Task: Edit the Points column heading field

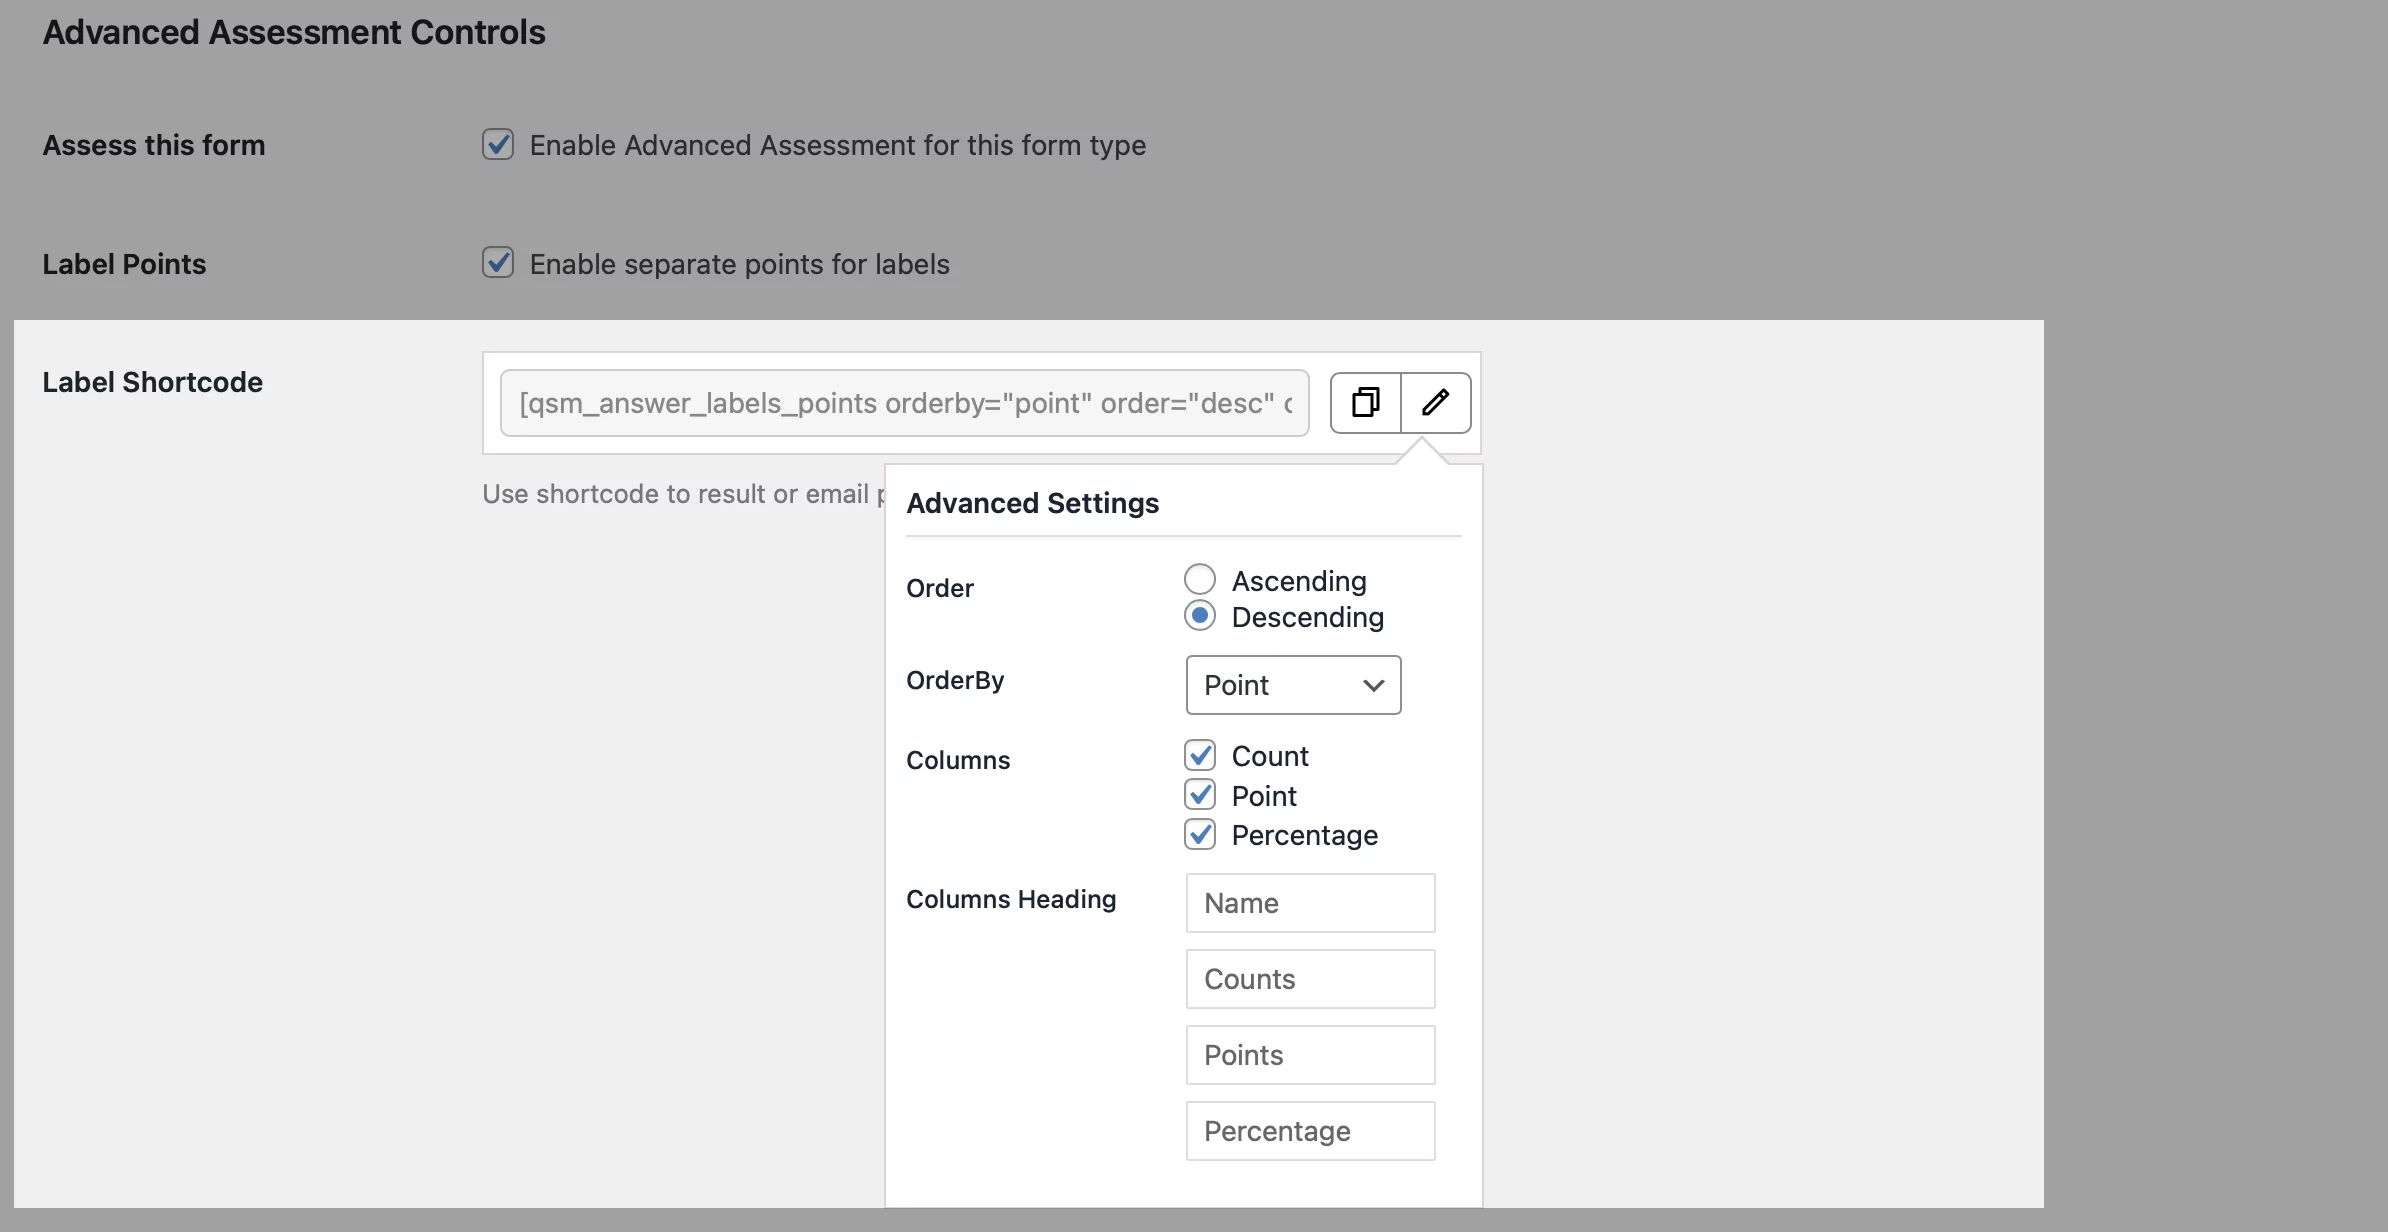Action: tap(1310, 1055)
